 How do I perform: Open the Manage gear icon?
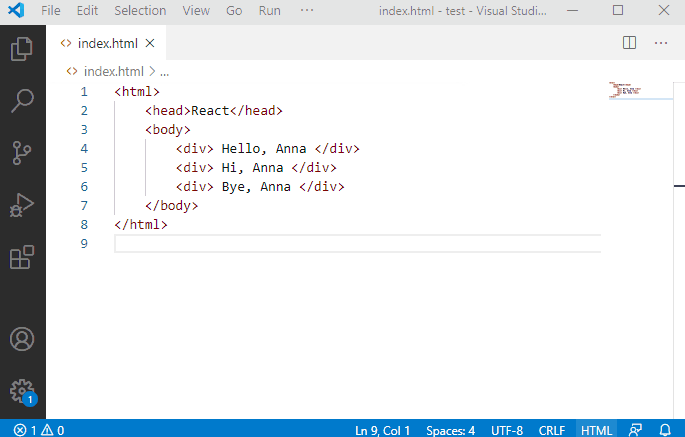23,392
